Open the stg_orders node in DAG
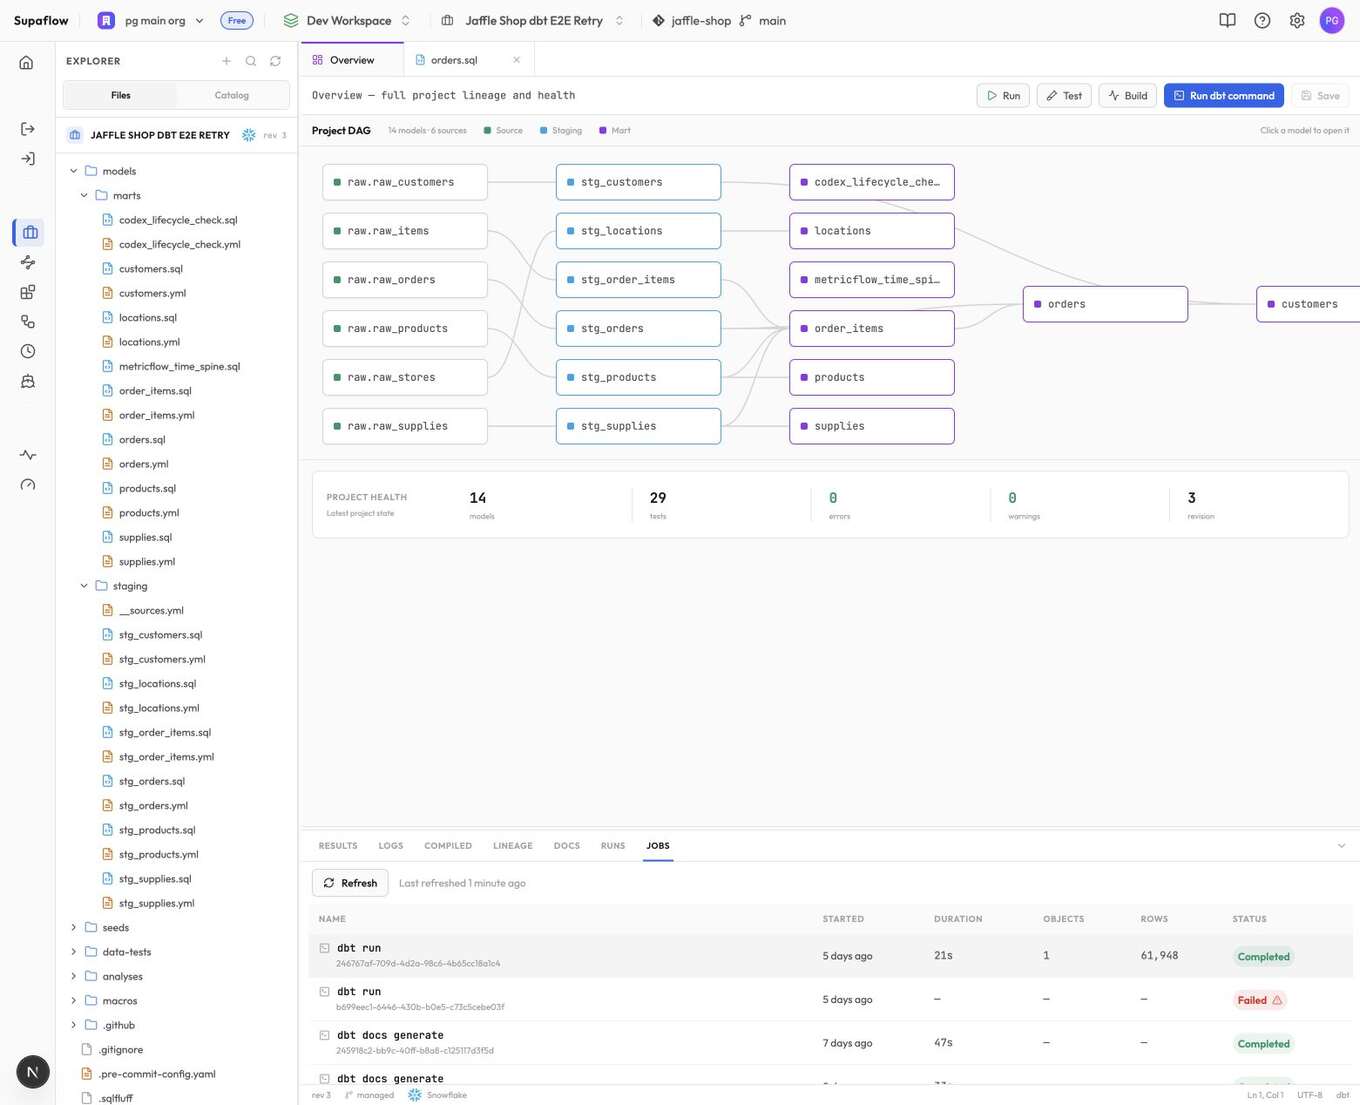This screenshot has height=1105, width=1360. pos(638,328)
